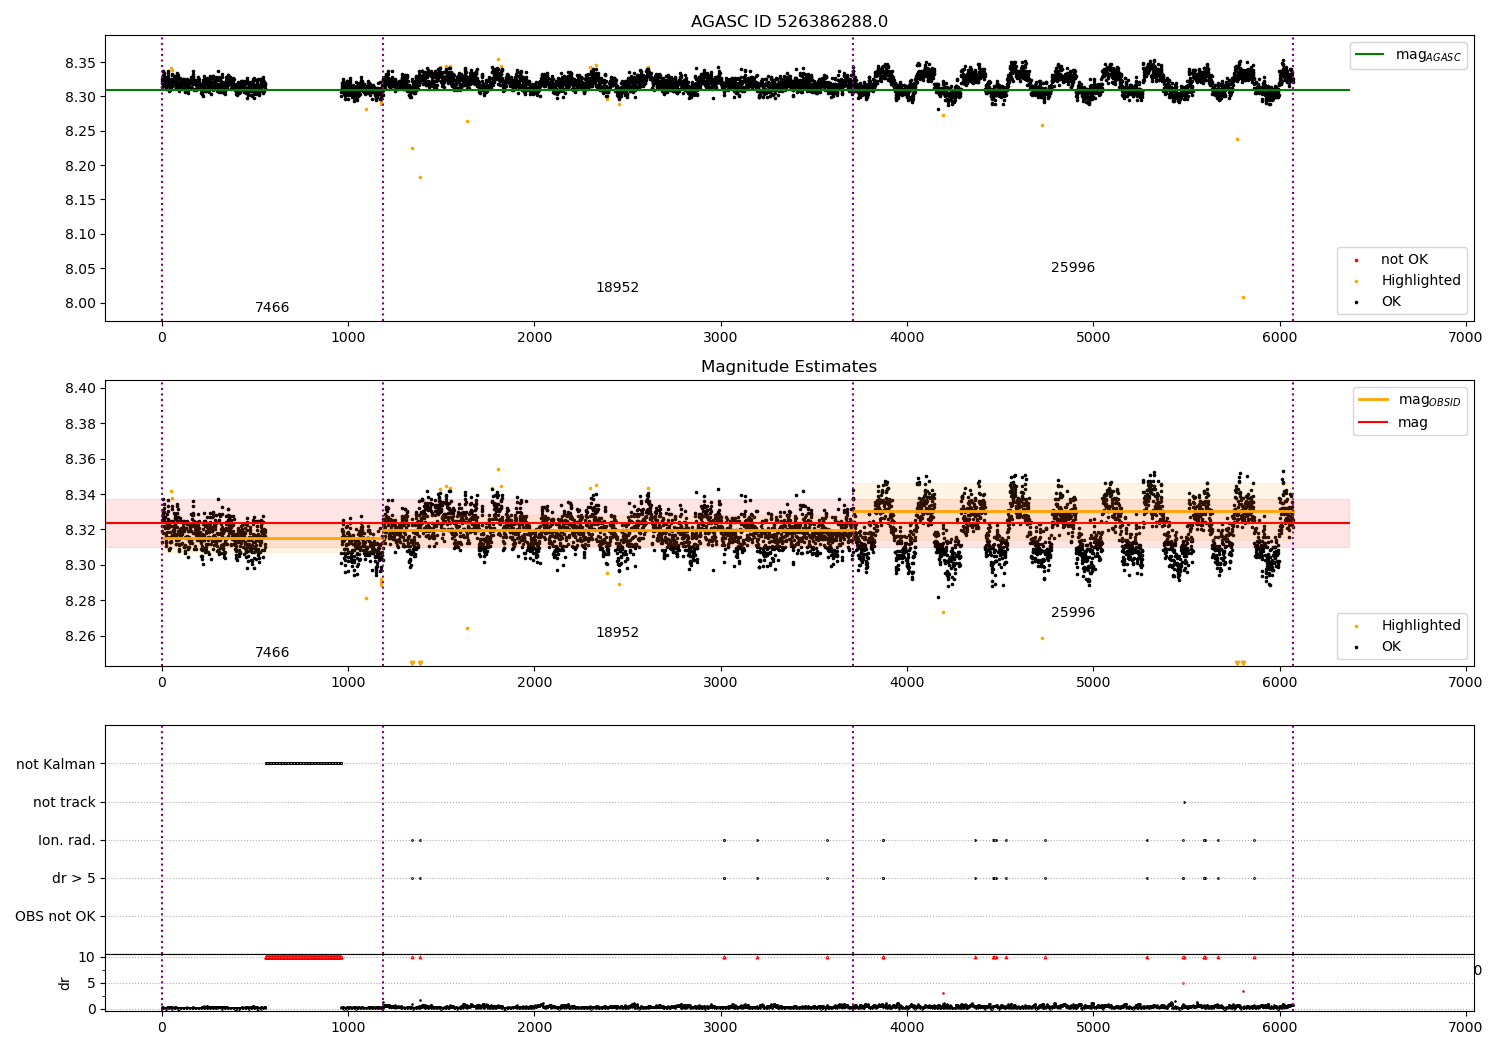Click the 'OBS not OK' row label

point(55,917)
